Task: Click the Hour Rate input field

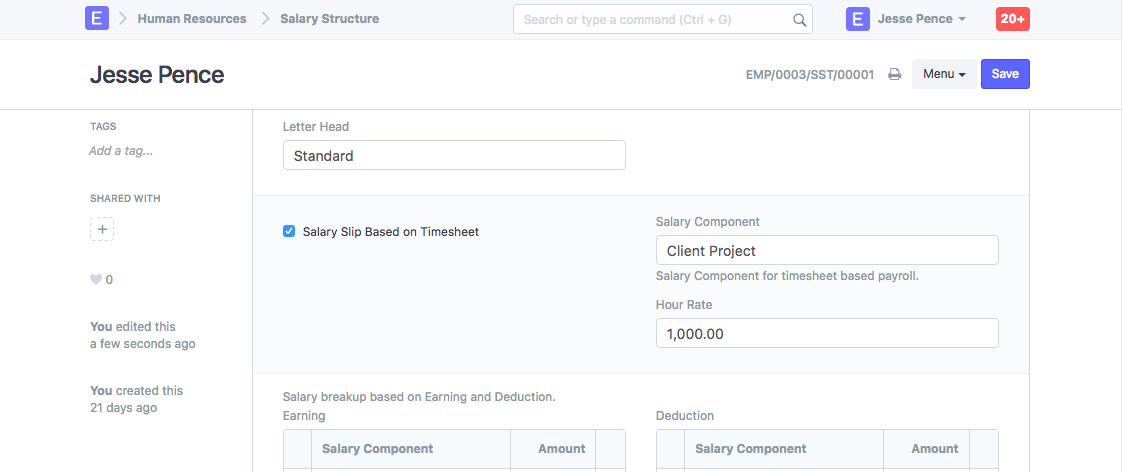Action: pos(826,333)
